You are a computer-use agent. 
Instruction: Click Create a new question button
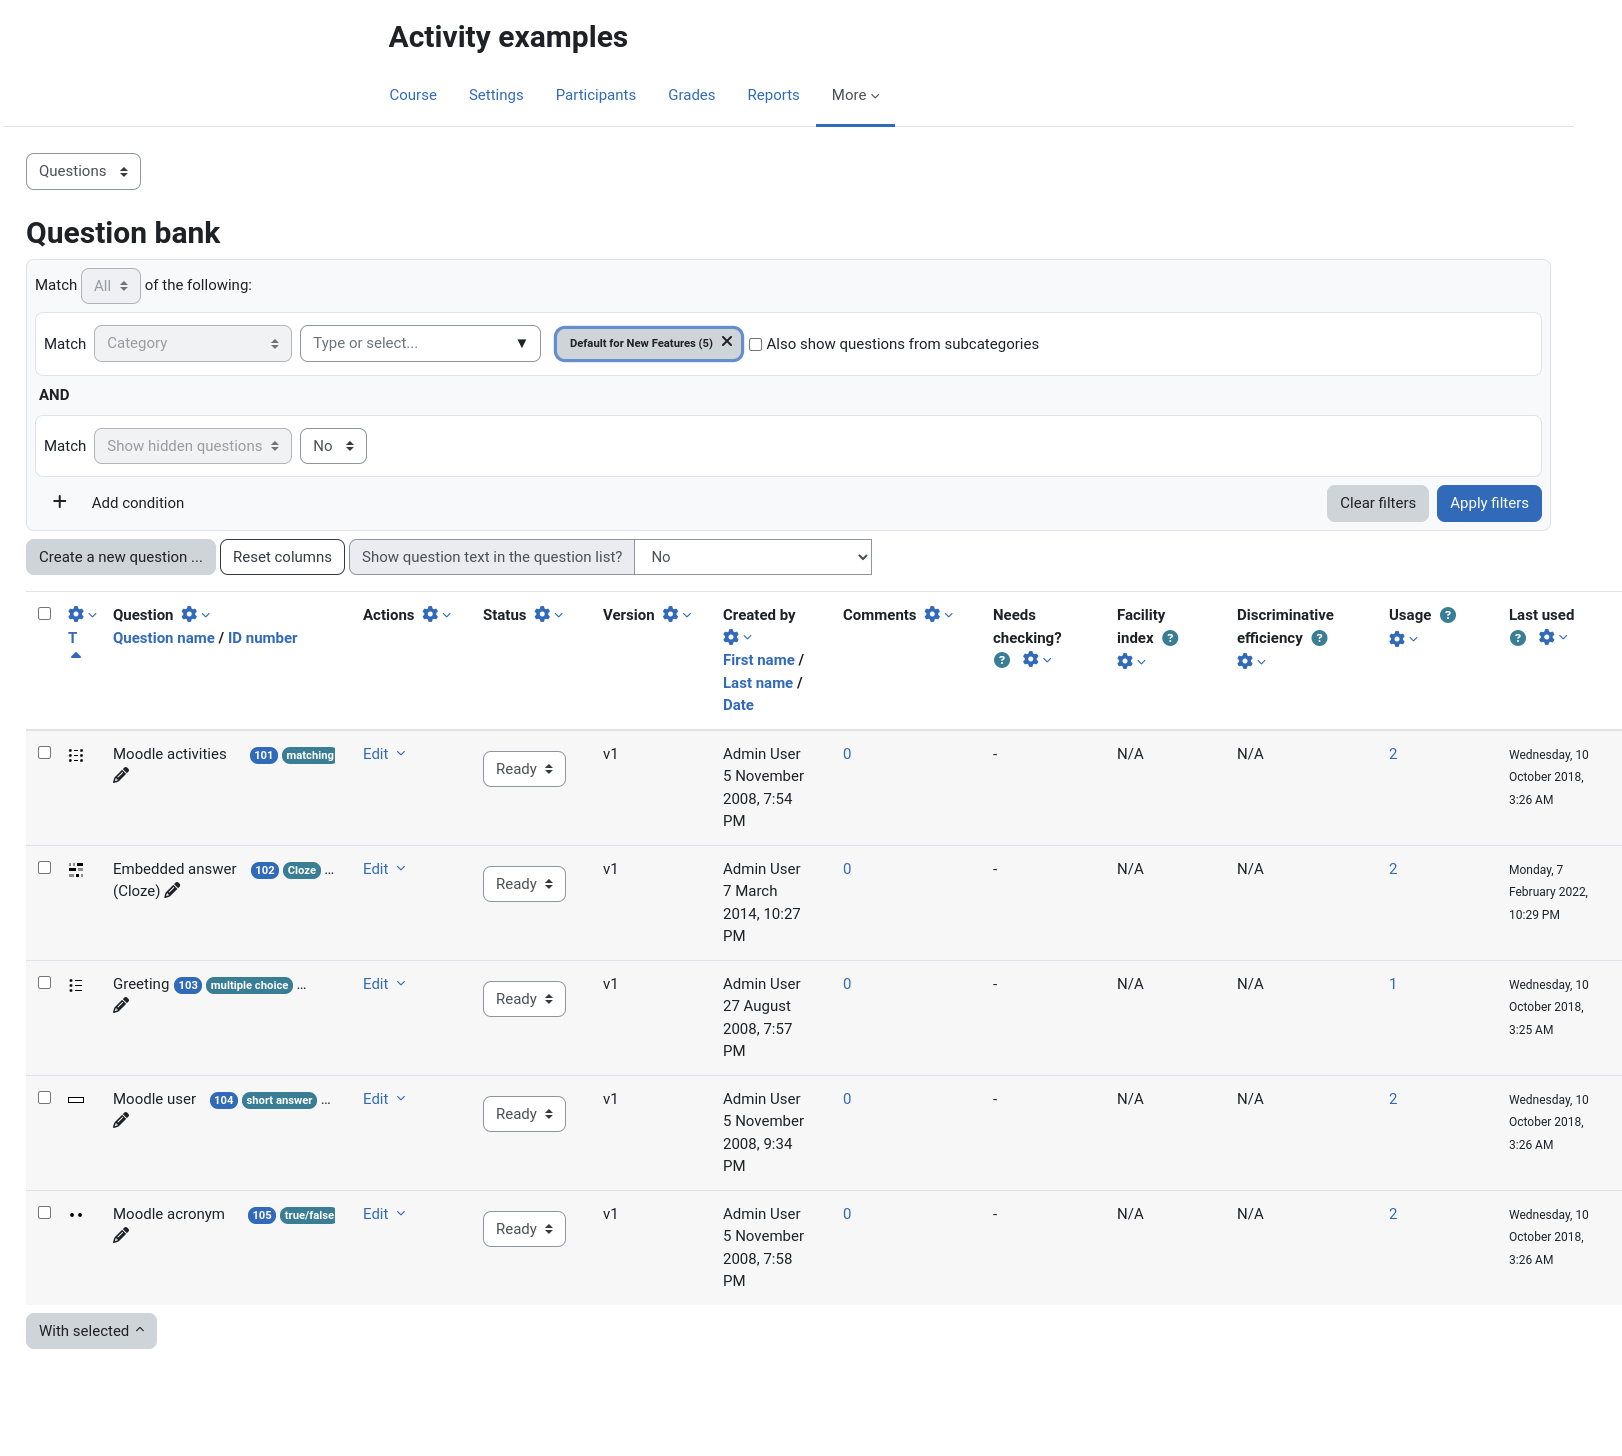pos(121,557)
